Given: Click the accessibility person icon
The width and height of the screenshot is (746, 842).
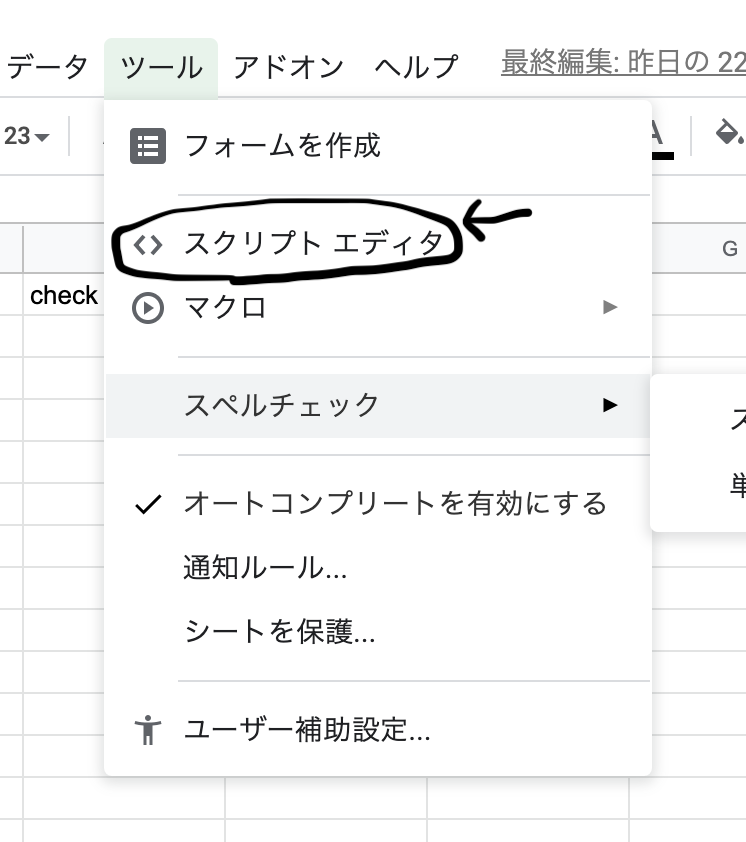Looking at the screenshot, I should [148, 730].
